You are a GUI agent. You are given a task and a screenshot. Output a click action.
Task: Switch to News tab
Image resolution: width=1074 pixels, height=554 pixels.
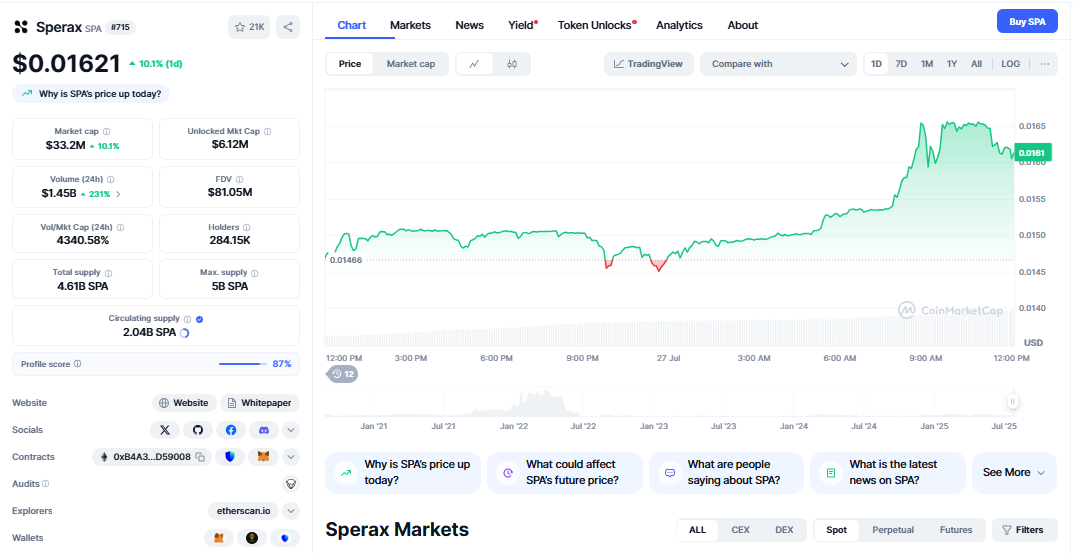click(x=469, y=25)
